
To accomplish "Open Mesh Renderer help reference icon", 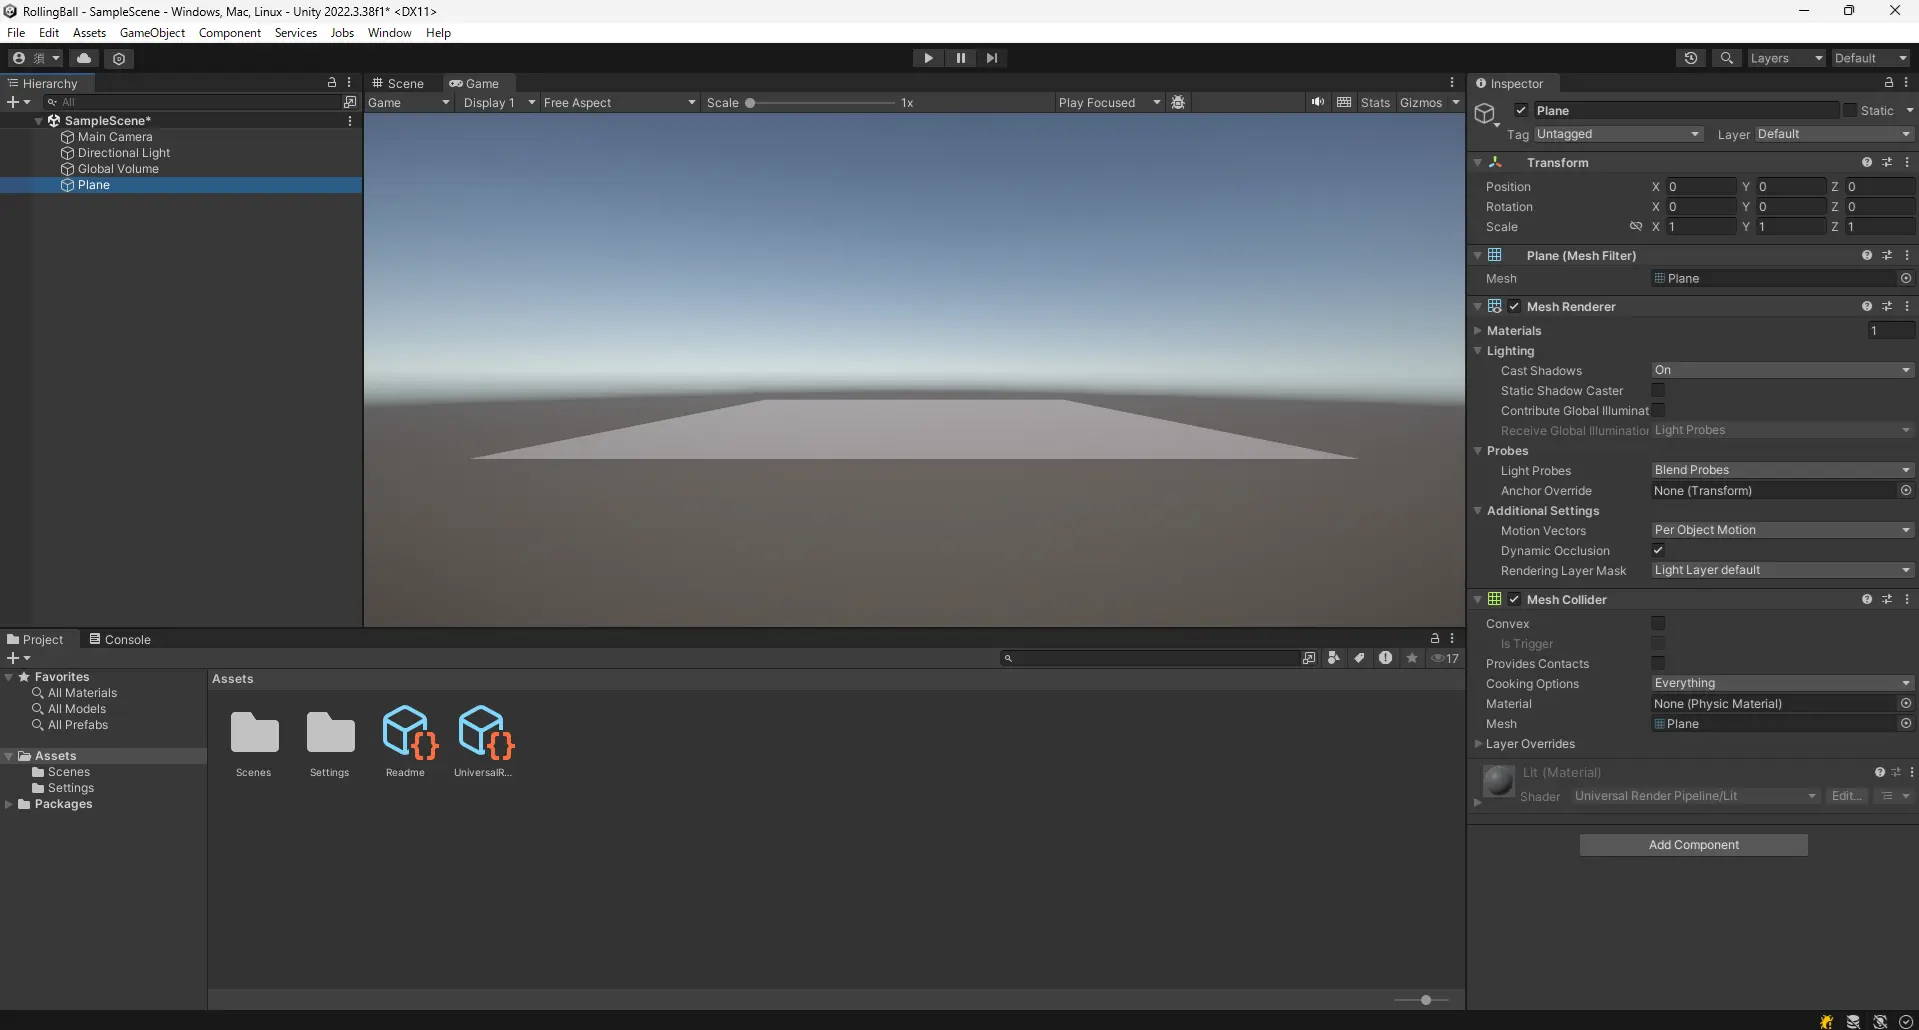I will [x=1866, y=306].
